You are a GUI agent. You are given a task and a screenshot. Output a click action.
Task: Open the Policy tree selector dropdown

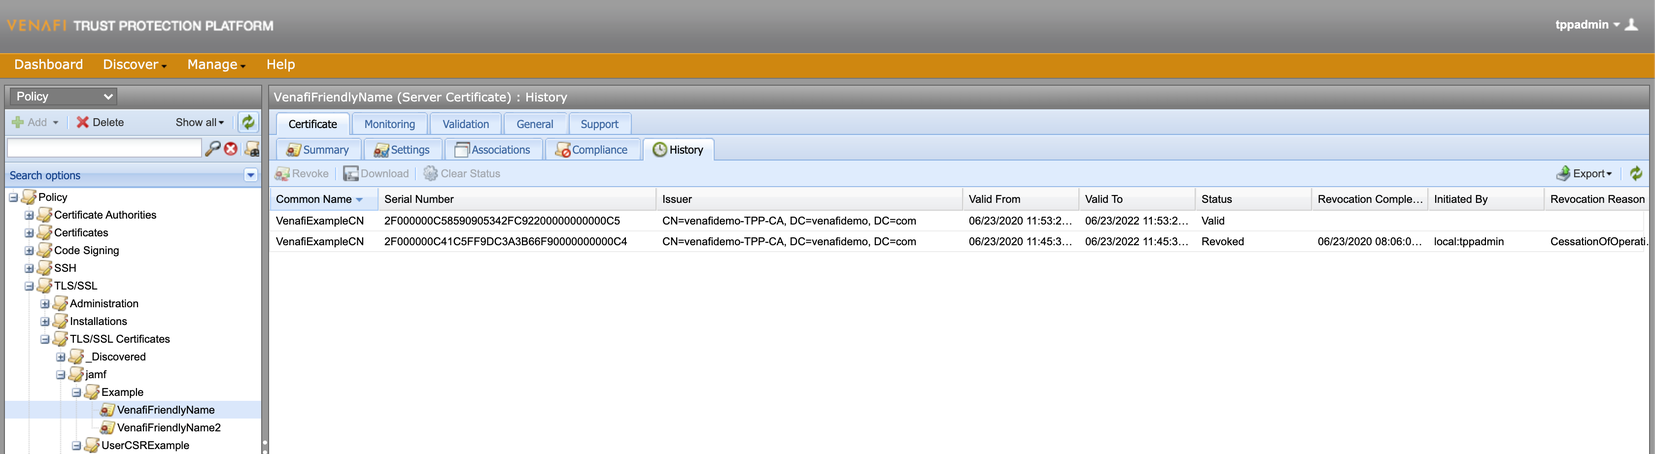(x=63, y=96)
